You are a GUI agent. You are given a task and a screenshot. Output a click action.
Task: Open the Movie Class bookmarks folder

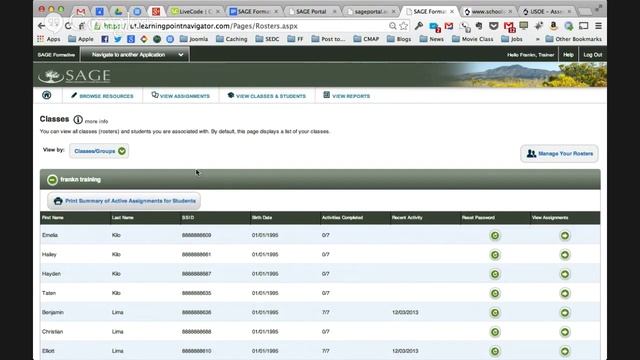pyautogui.click(x=473, y=39)
